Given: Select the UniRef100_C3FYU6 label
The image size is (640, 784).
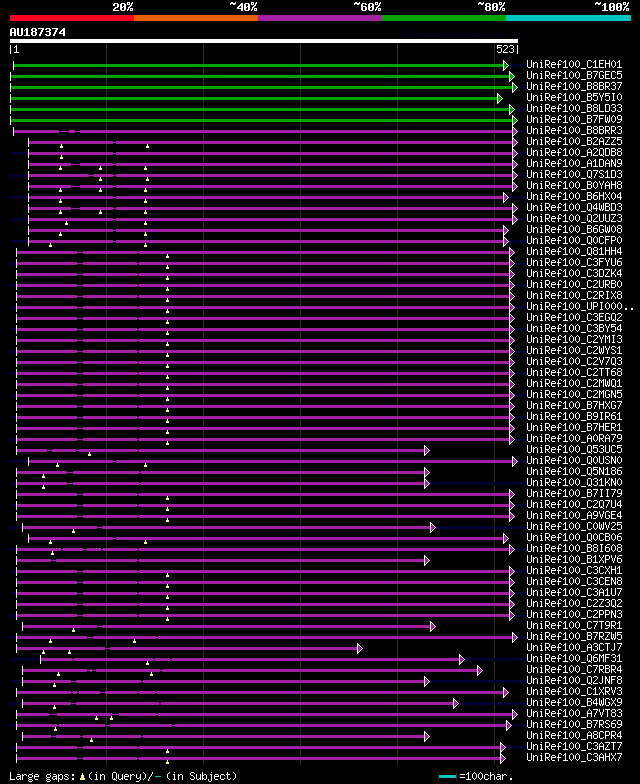Looking at the screenshot, I should 574,262.
